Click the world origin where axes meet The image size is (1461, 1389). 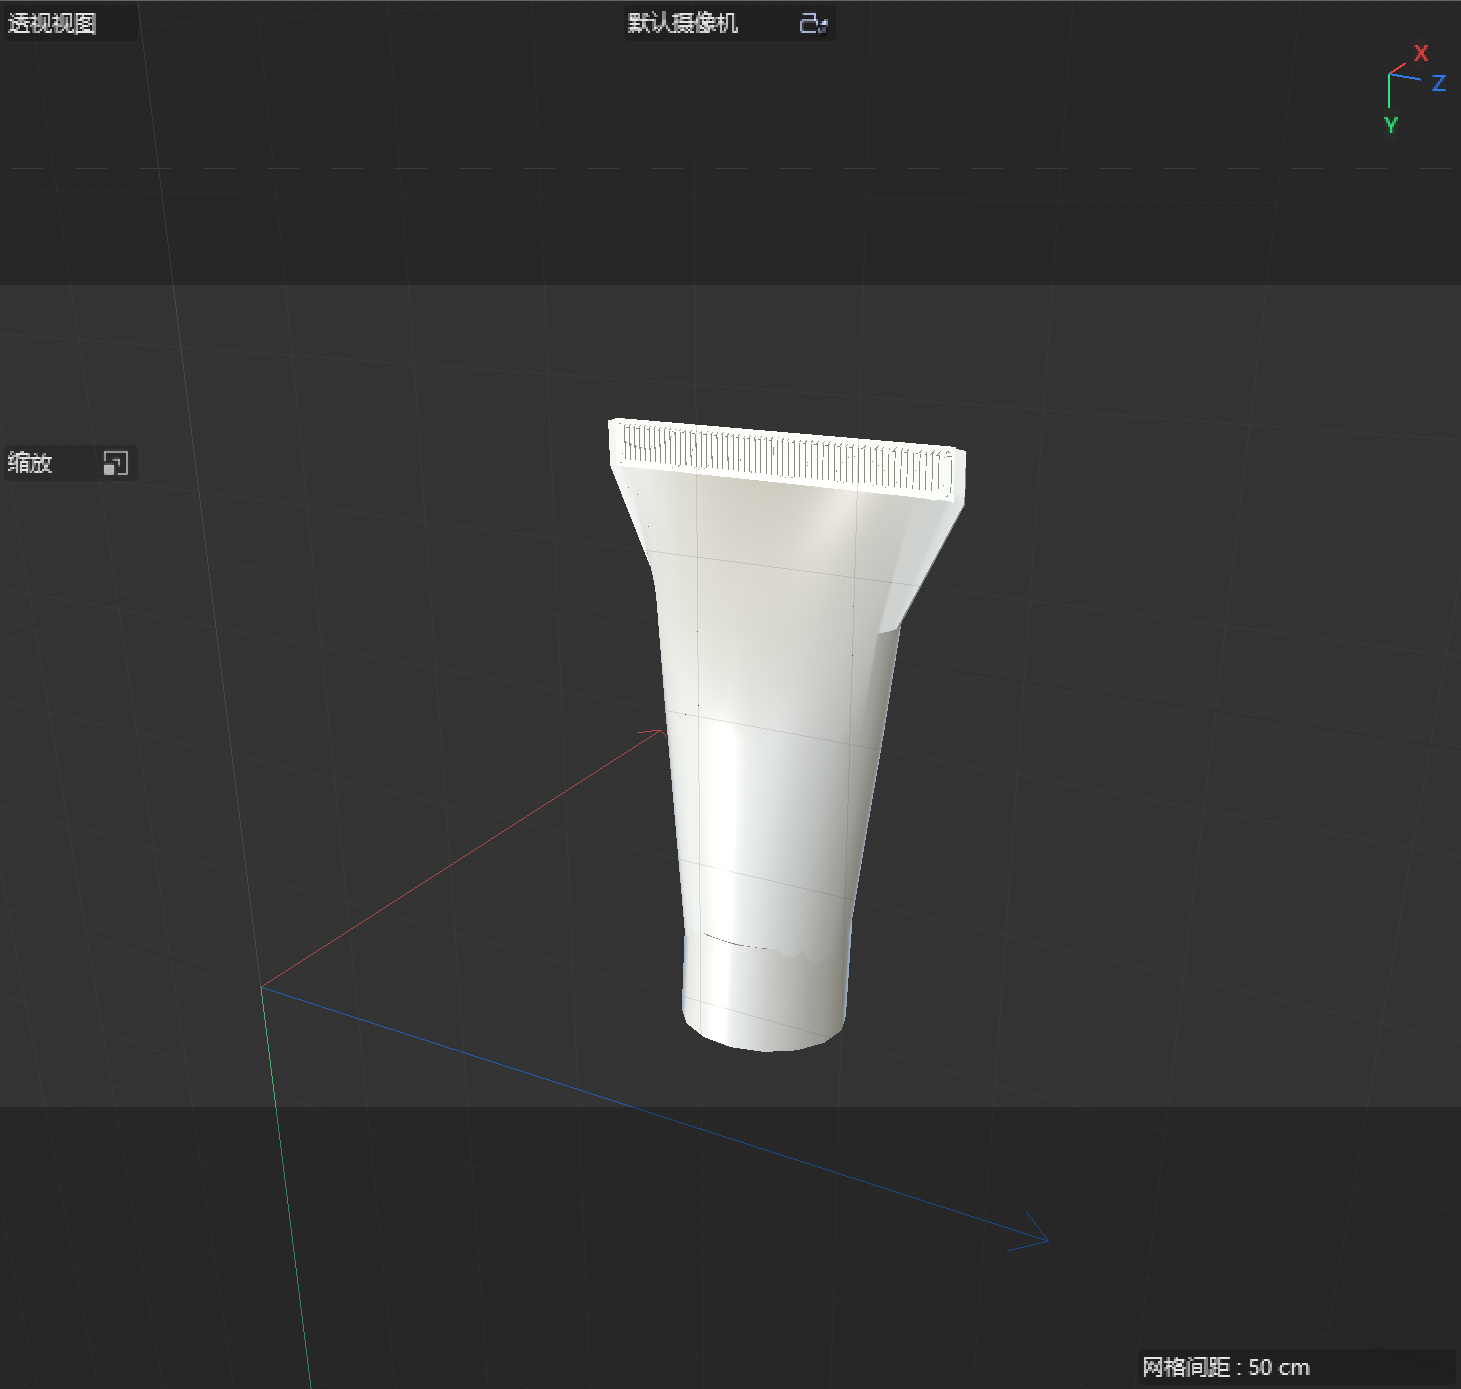(262, 988)
